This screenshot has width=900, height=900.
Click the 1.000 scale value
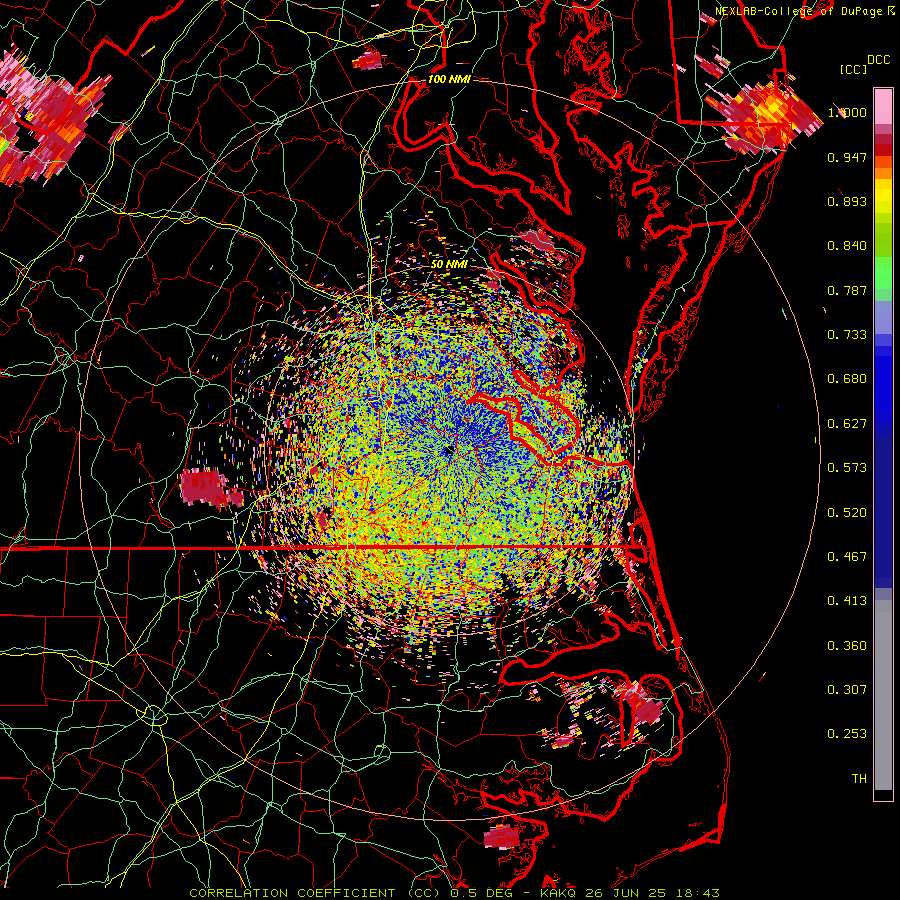[x=847, y=112]
